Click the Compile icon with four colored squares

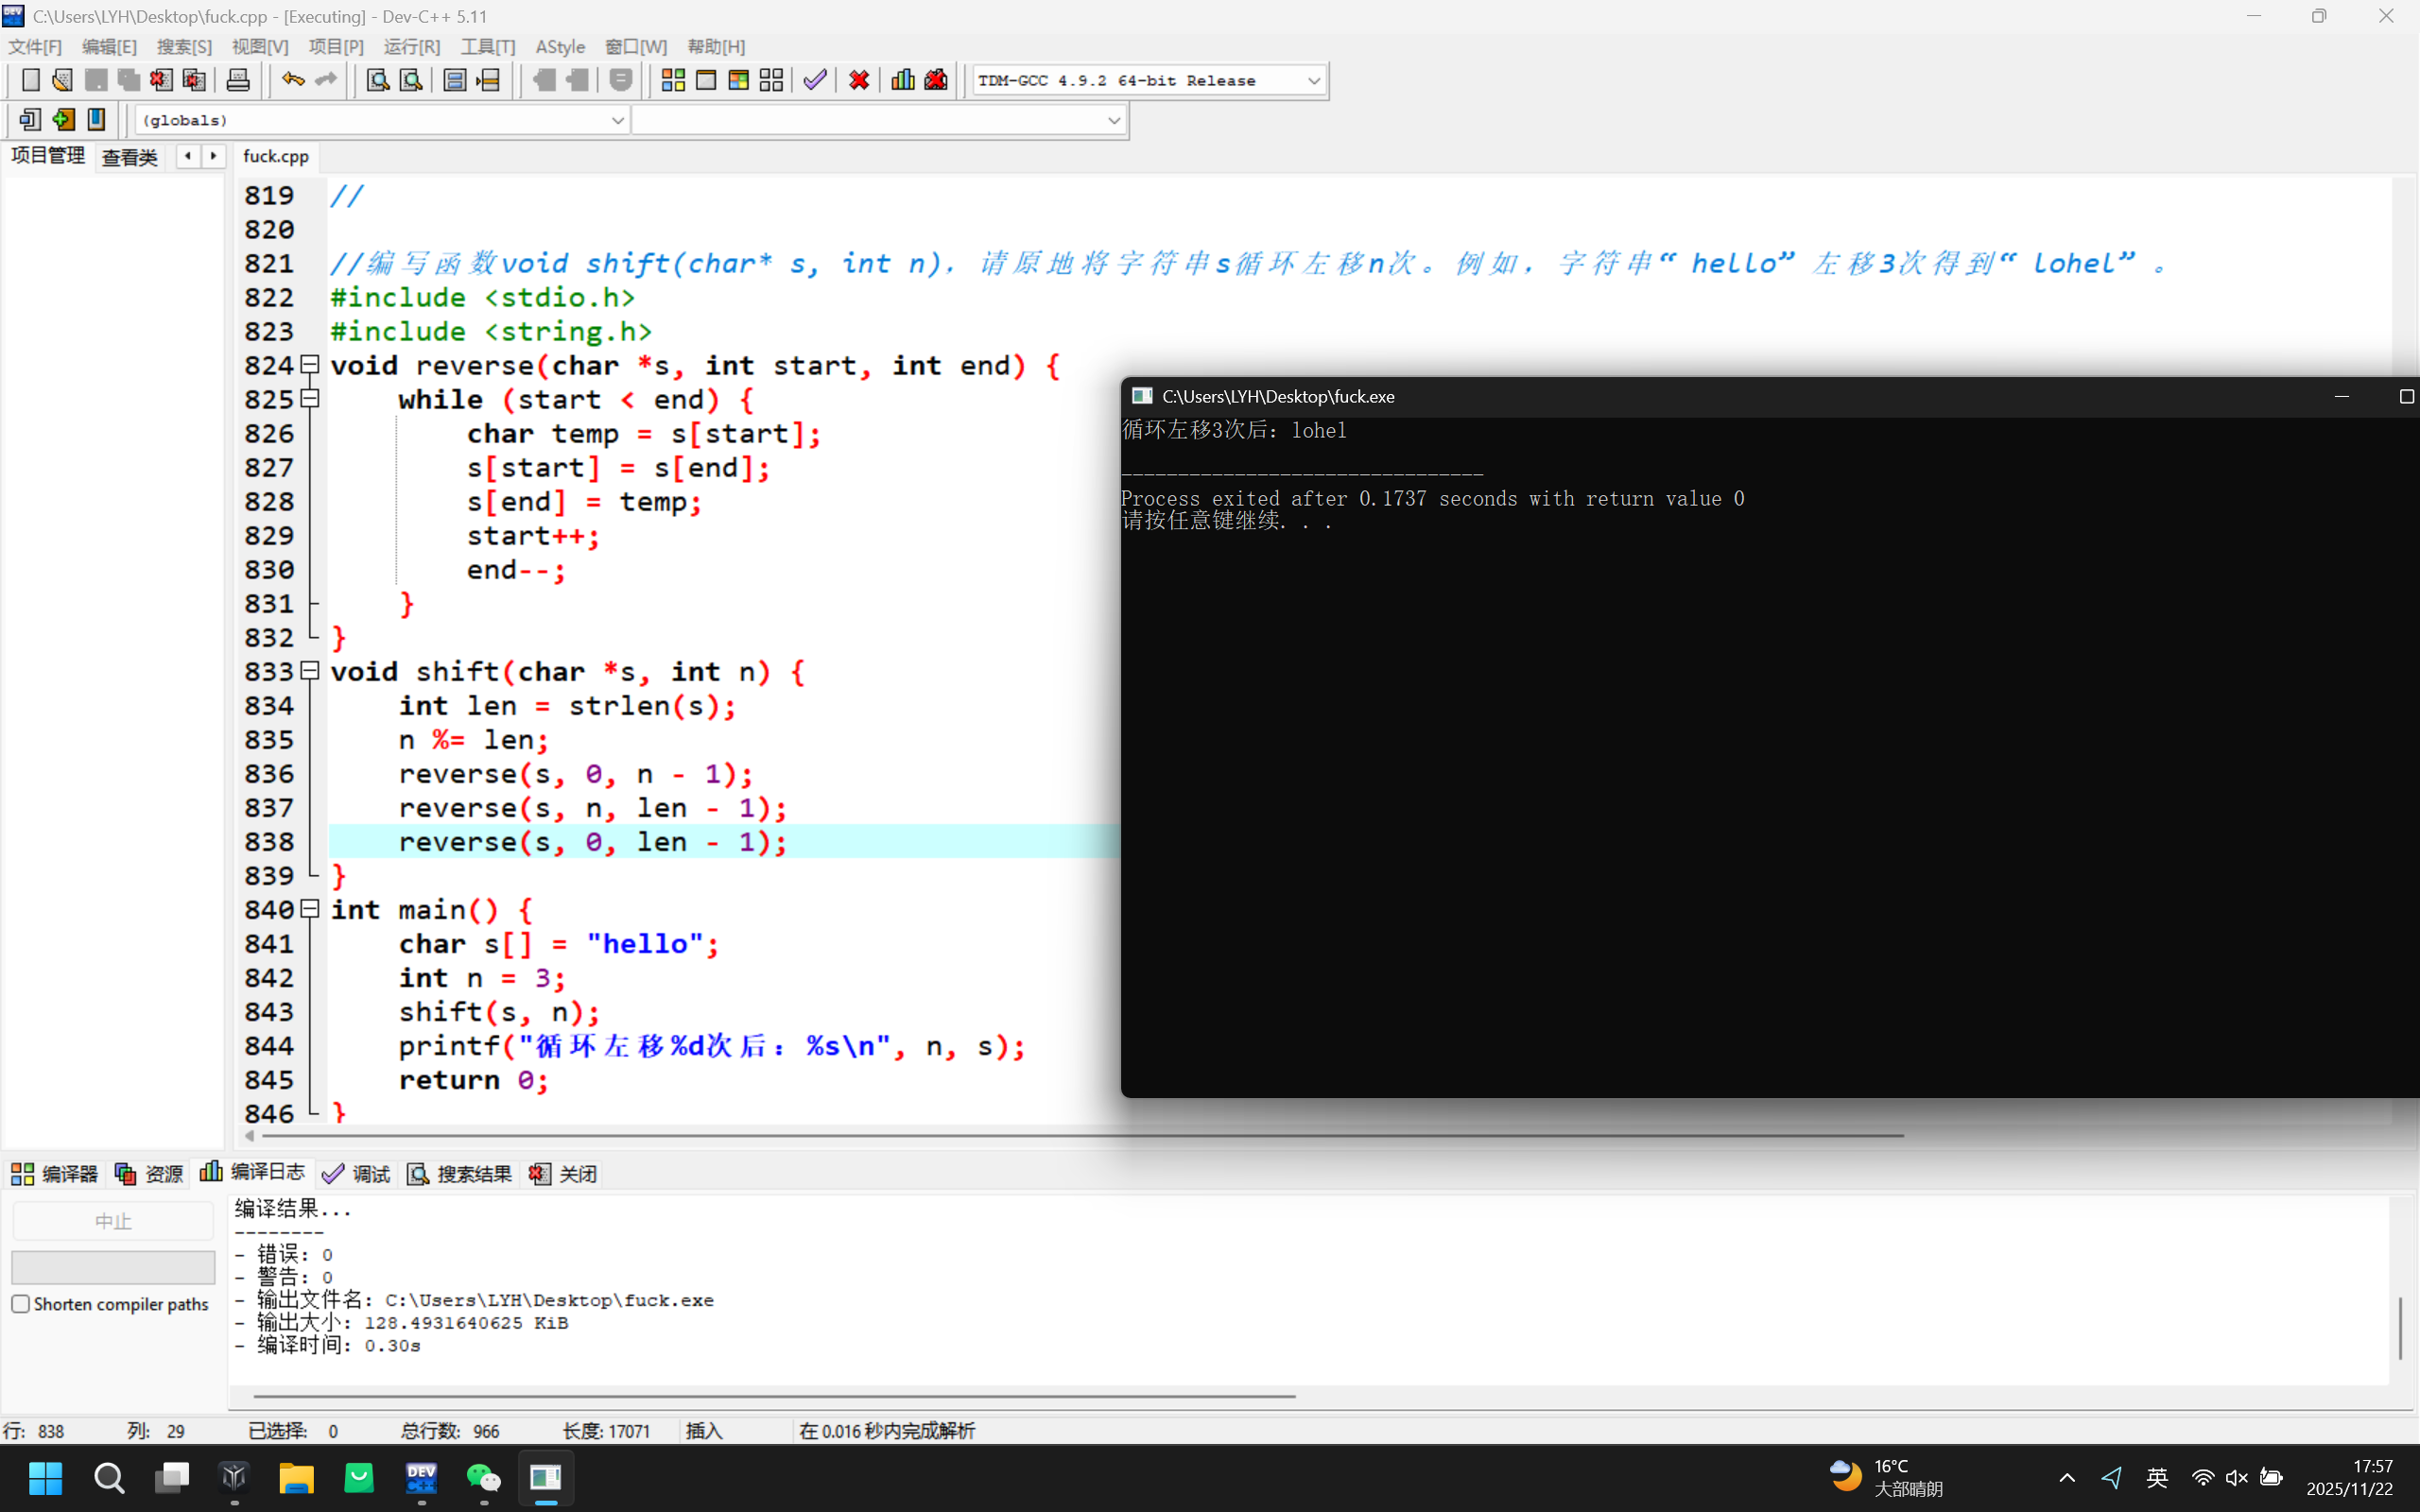coord(673,80)
